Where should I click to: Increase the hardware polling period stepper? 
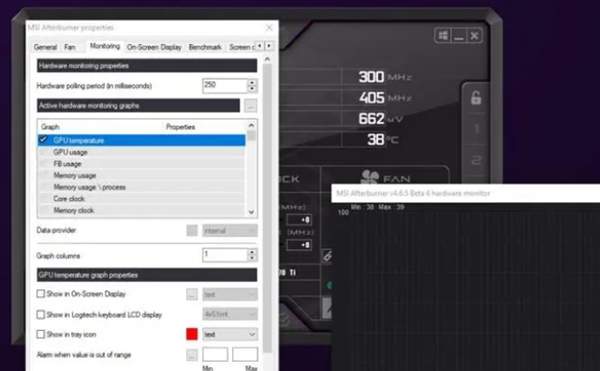coord(252,82)
